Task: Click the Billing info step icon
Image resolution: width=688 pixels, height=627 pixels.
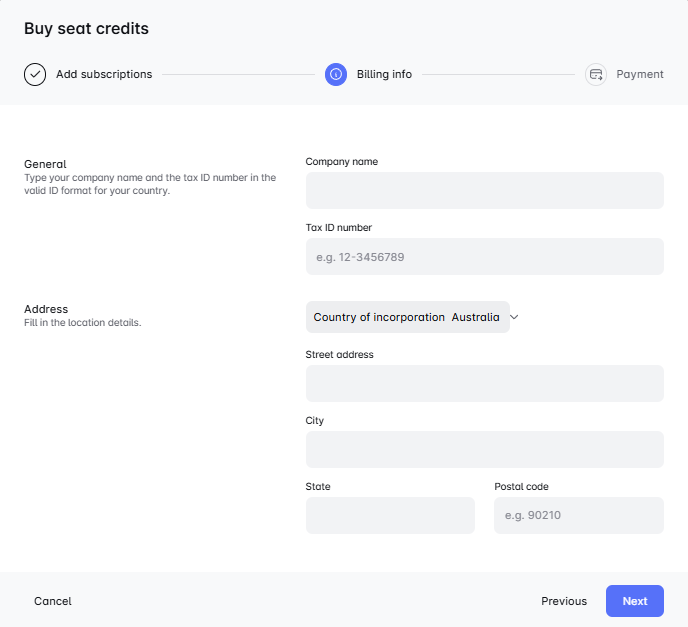Action: tap(336, 74)
